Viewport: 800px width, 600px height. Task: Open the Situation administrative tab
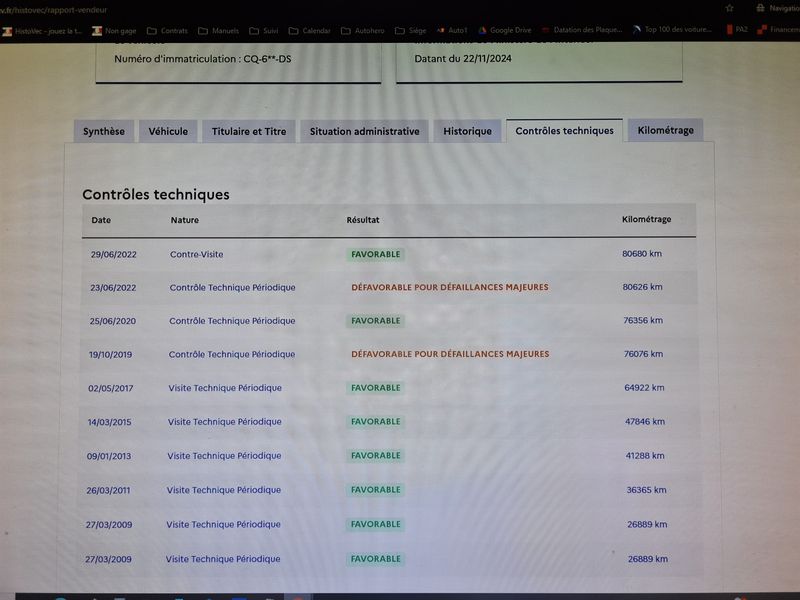coord(365,132)
